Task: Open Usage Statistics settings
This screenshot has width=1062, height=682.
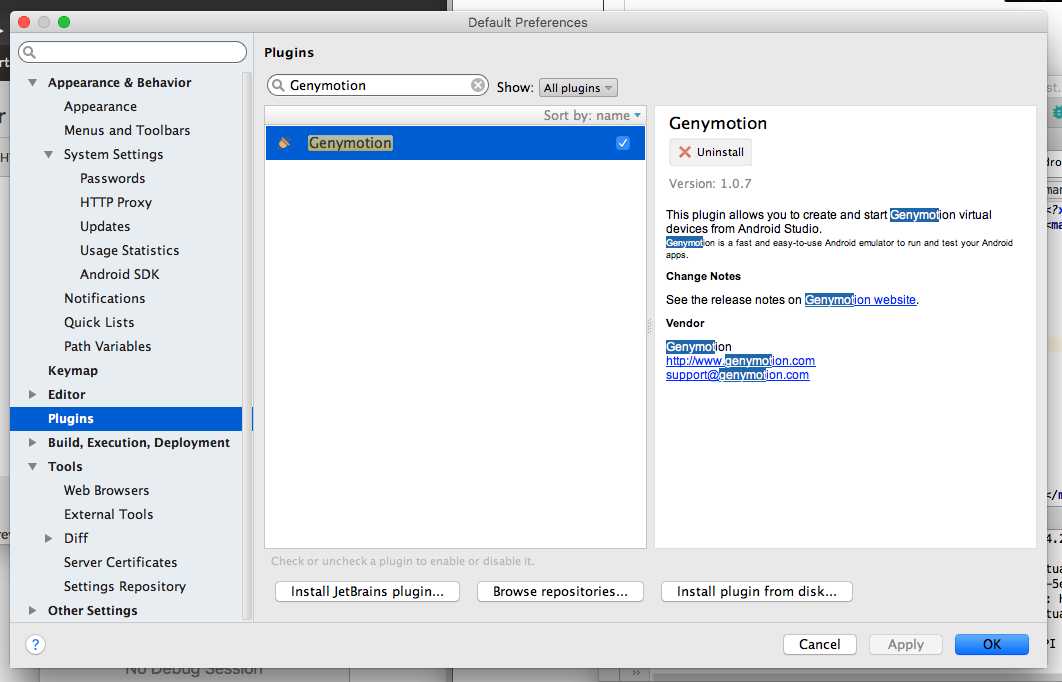Action: pyautogui.click(x=129, y=251)
